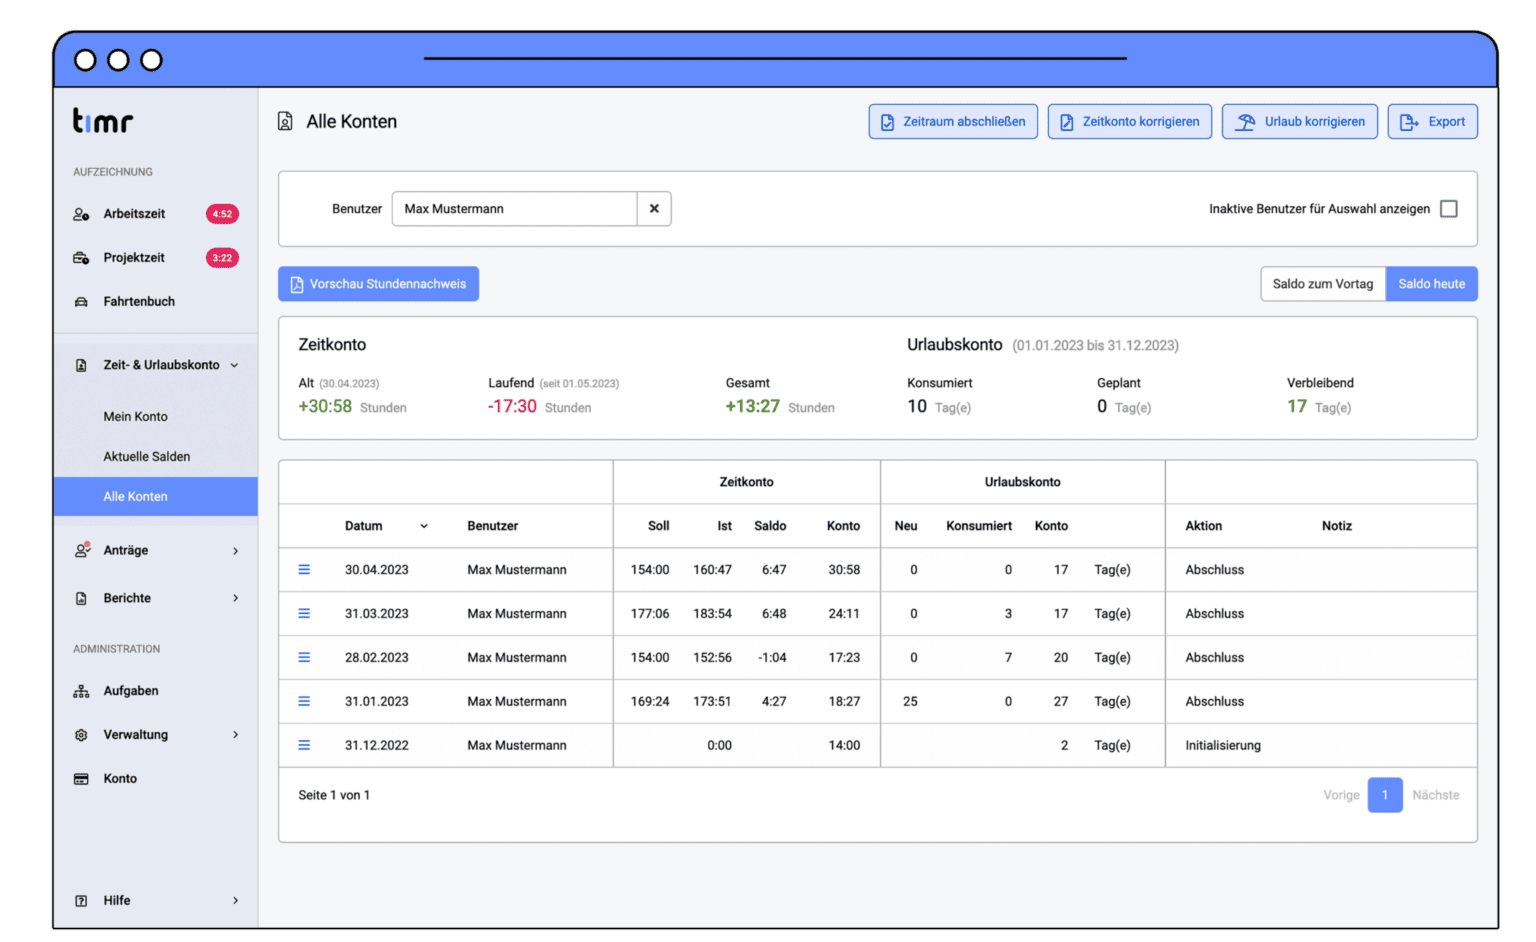The width and height of the screenshot is (1536, 942).
Task: Click the Projektzeit briefcase icon
Action: [81, 258]
